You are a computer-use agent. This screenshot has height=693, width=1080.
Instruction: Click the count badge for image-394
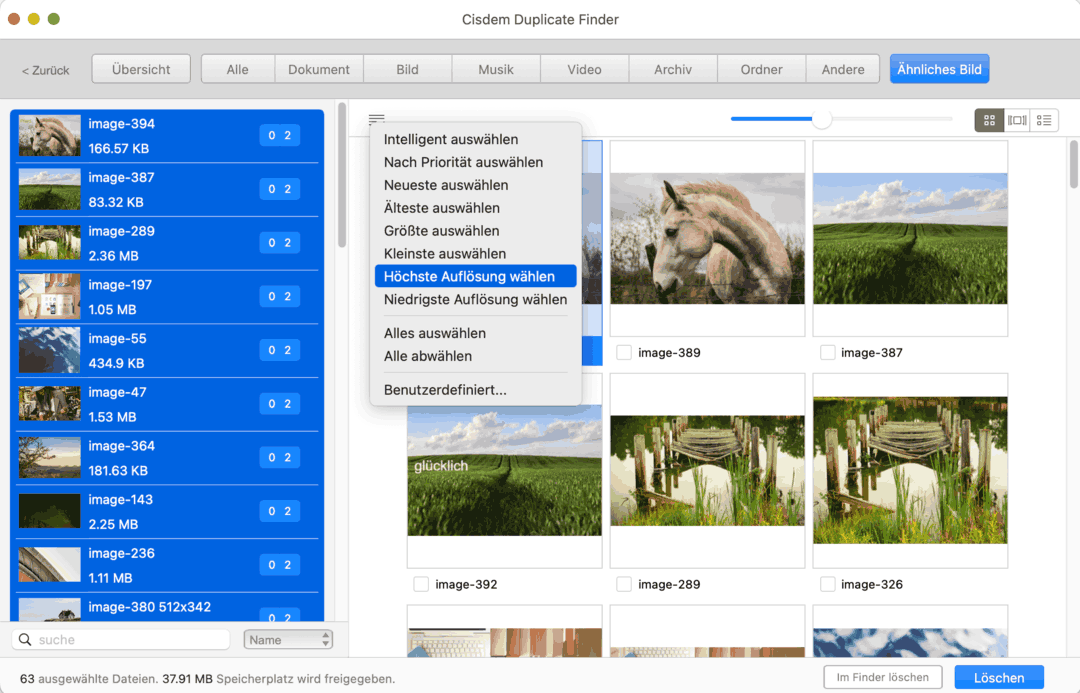tap(280, 136)
